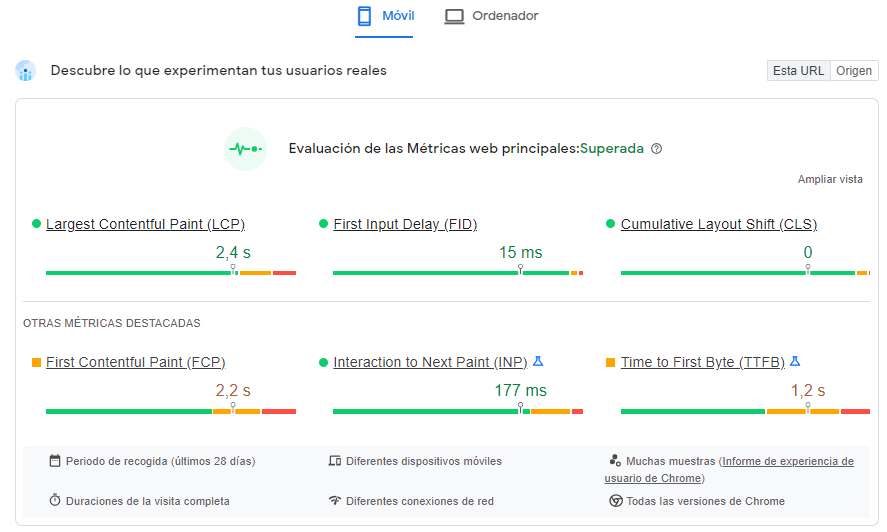
Task: Expand details with Ampliar vista
Action: coord(830,180)
